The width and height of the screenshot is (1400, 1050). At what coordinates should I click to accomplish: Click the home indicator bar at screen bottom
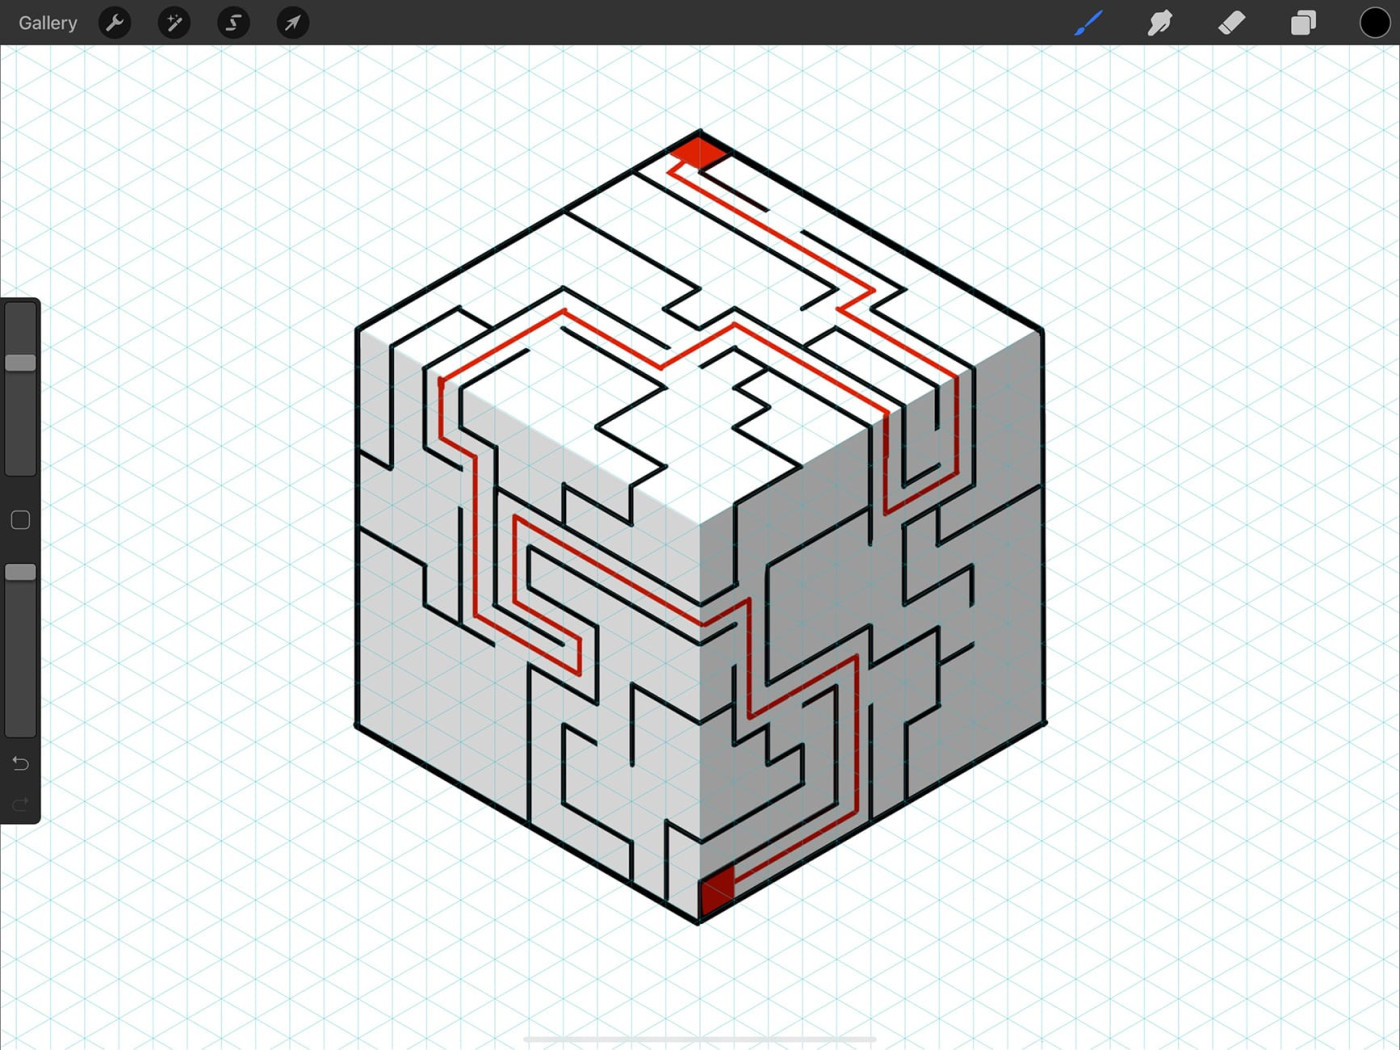[699, 1040]
